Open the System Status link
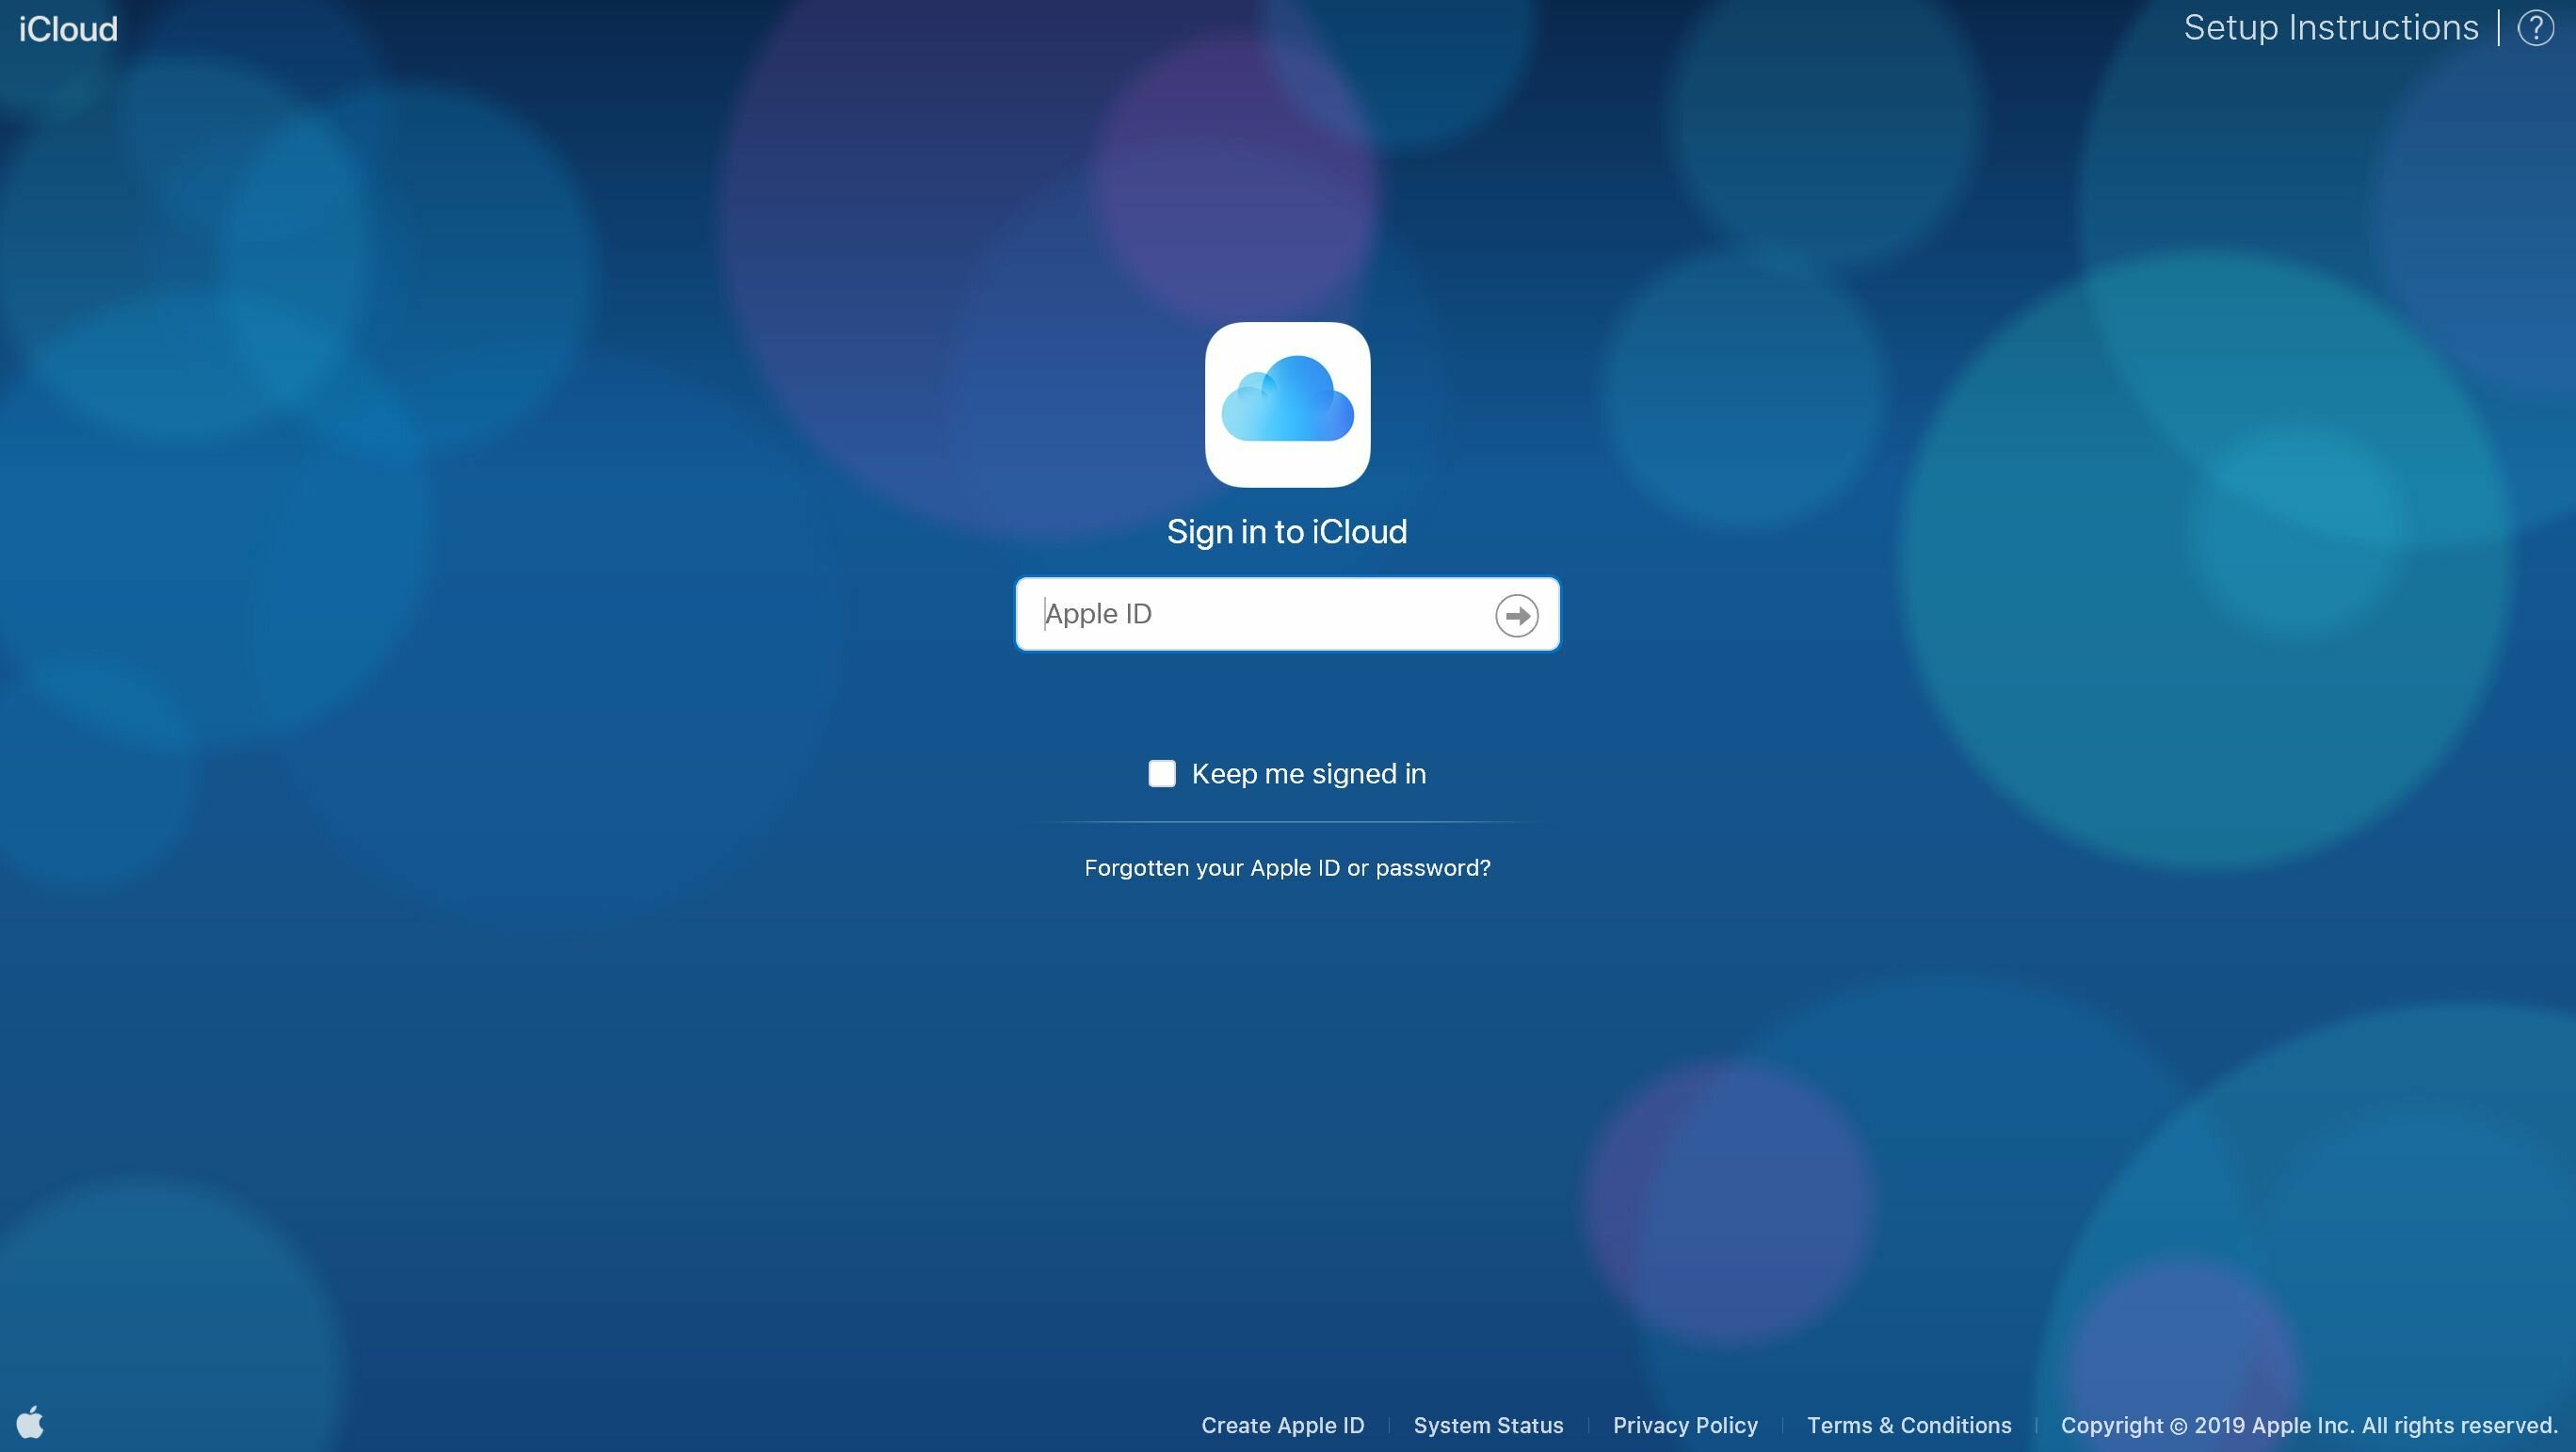Screen dimensions: 2576x1452 [x=1488, y=1425]
